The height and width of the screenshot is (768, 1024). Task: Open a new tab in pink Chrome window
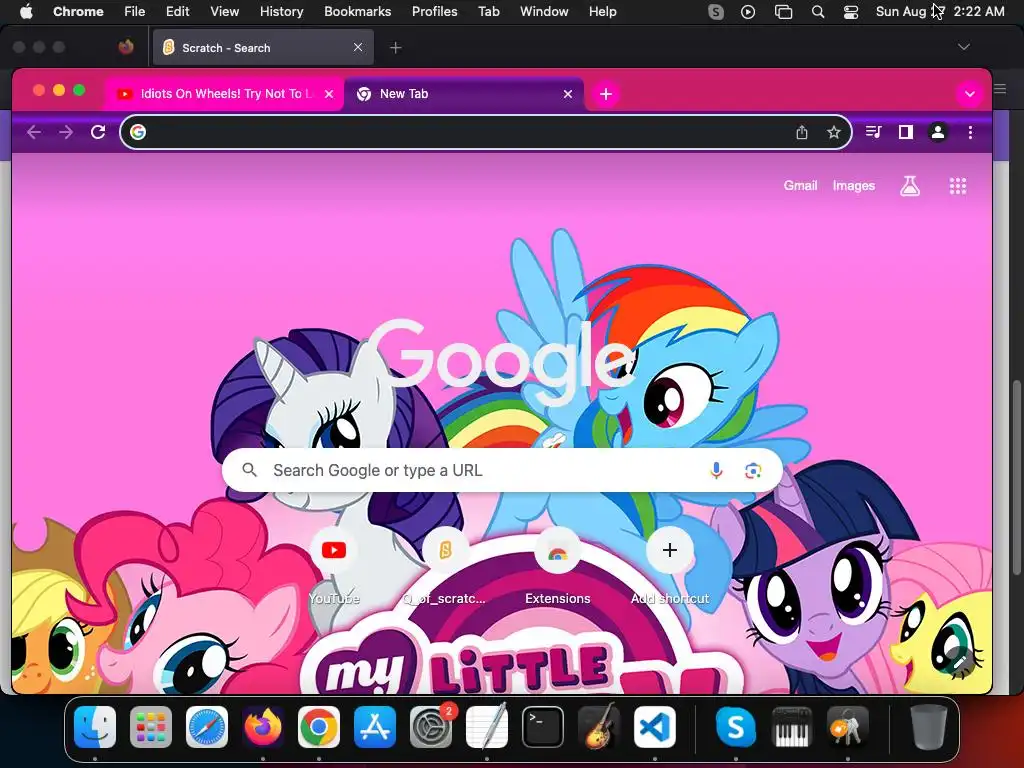pos(606,94)
